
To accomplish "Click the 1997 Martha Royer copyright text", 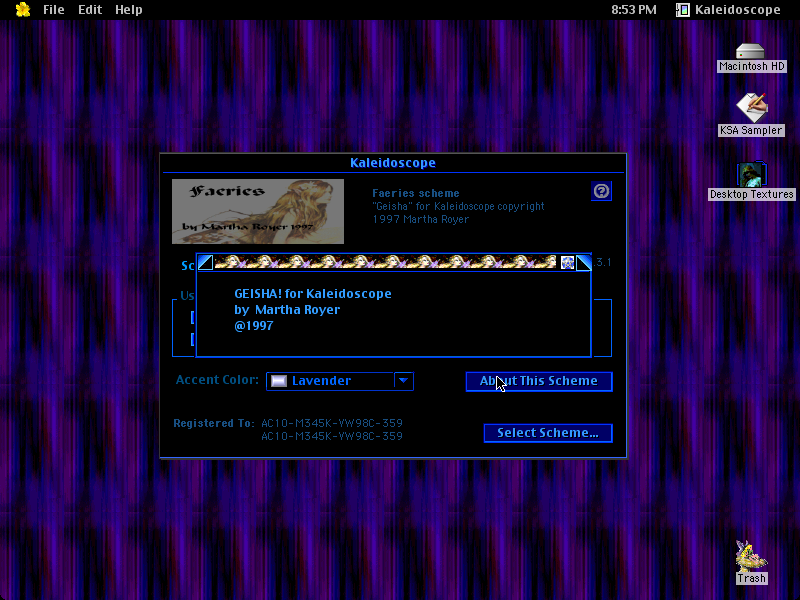I will (420, 219).
